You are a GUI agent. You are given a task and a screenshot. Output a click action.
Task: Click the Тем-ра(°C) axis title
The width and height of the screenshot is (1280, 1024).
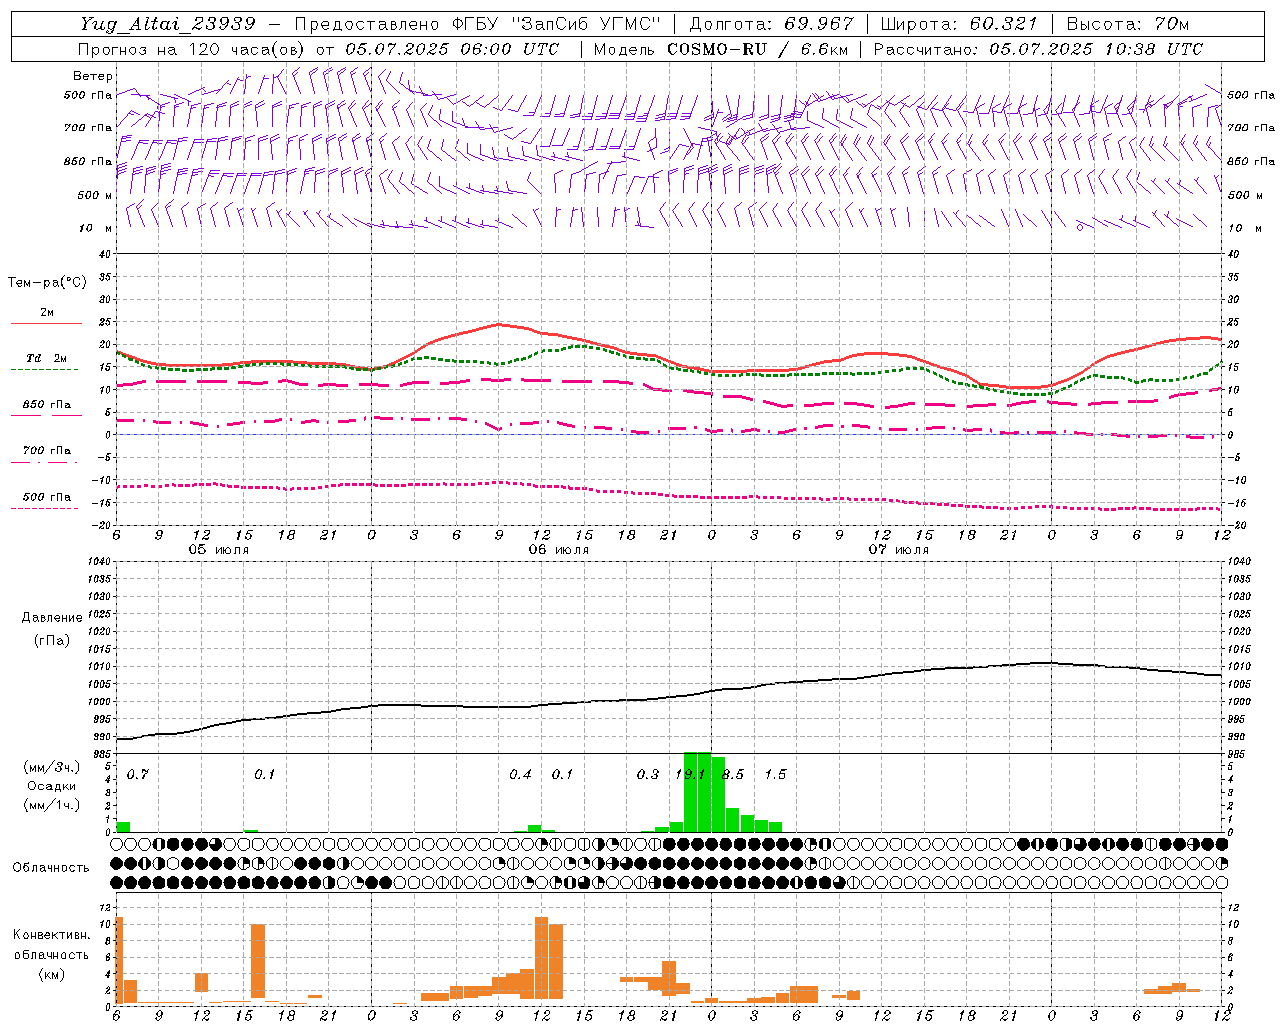47,283
